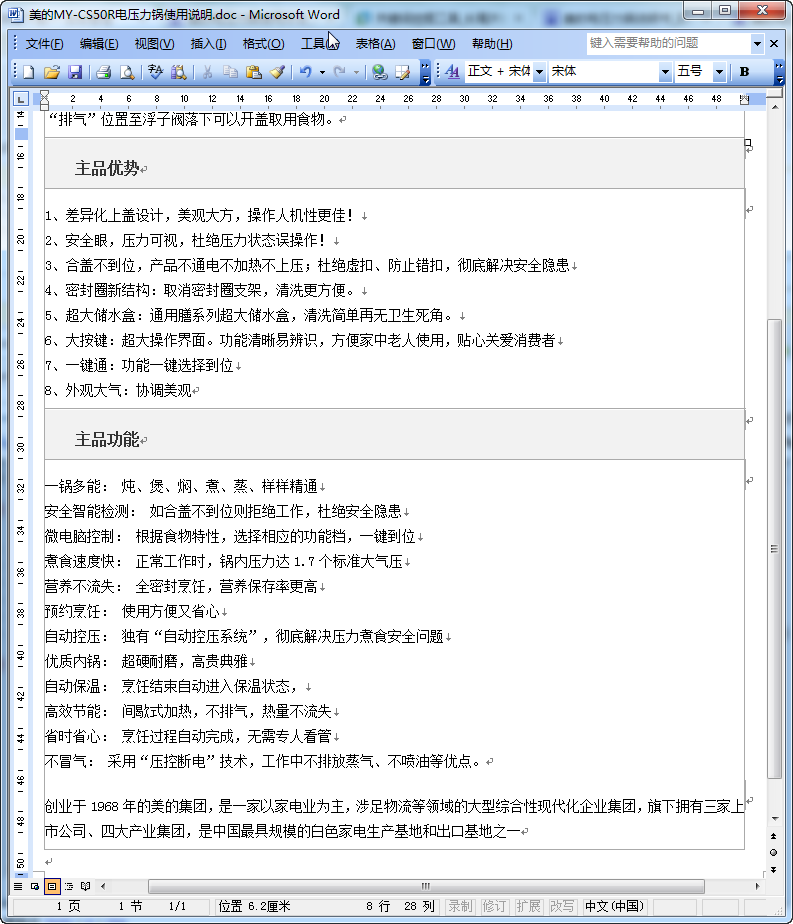The width and height of the screenshot is (793, 924).
Task: Switch to Normal view
Action: tap(18, 886)
